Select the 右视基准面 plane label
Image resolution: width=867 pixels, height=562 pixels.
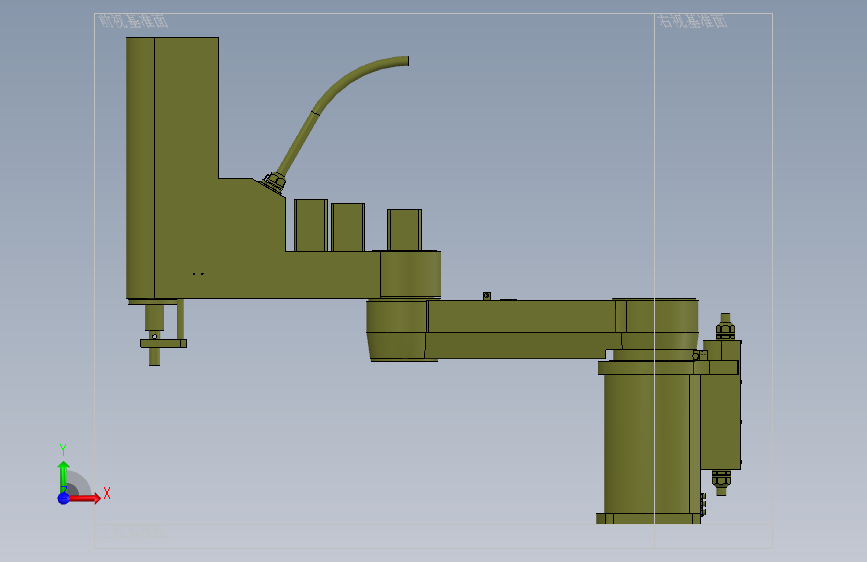(x=692, y=21)
